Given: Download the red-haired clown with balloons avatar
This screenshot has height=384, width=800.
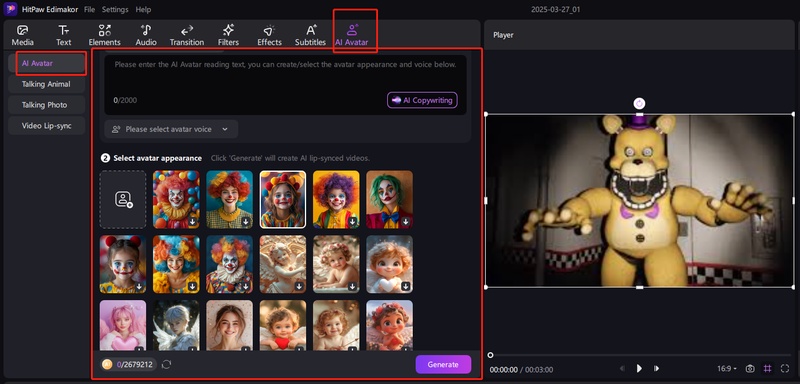Looking at the screenshot, I should (192, 222).
